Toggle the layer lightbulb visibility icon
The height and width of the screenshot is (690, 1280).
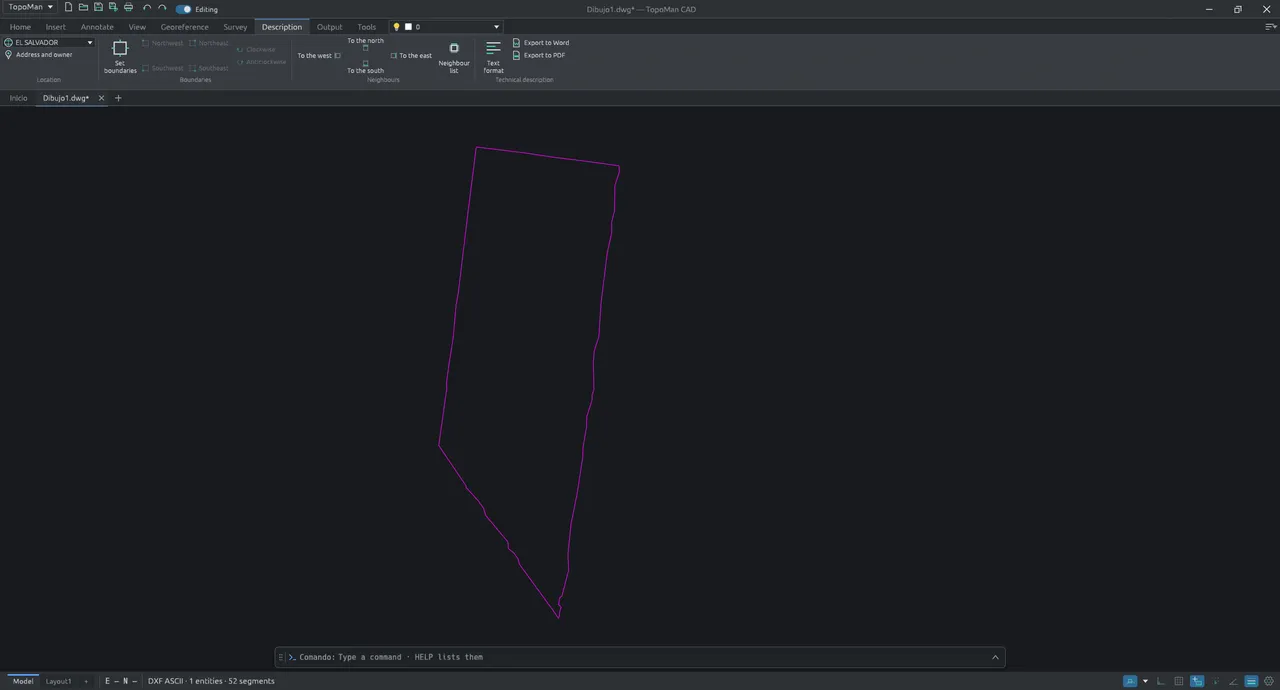point(396,27)
